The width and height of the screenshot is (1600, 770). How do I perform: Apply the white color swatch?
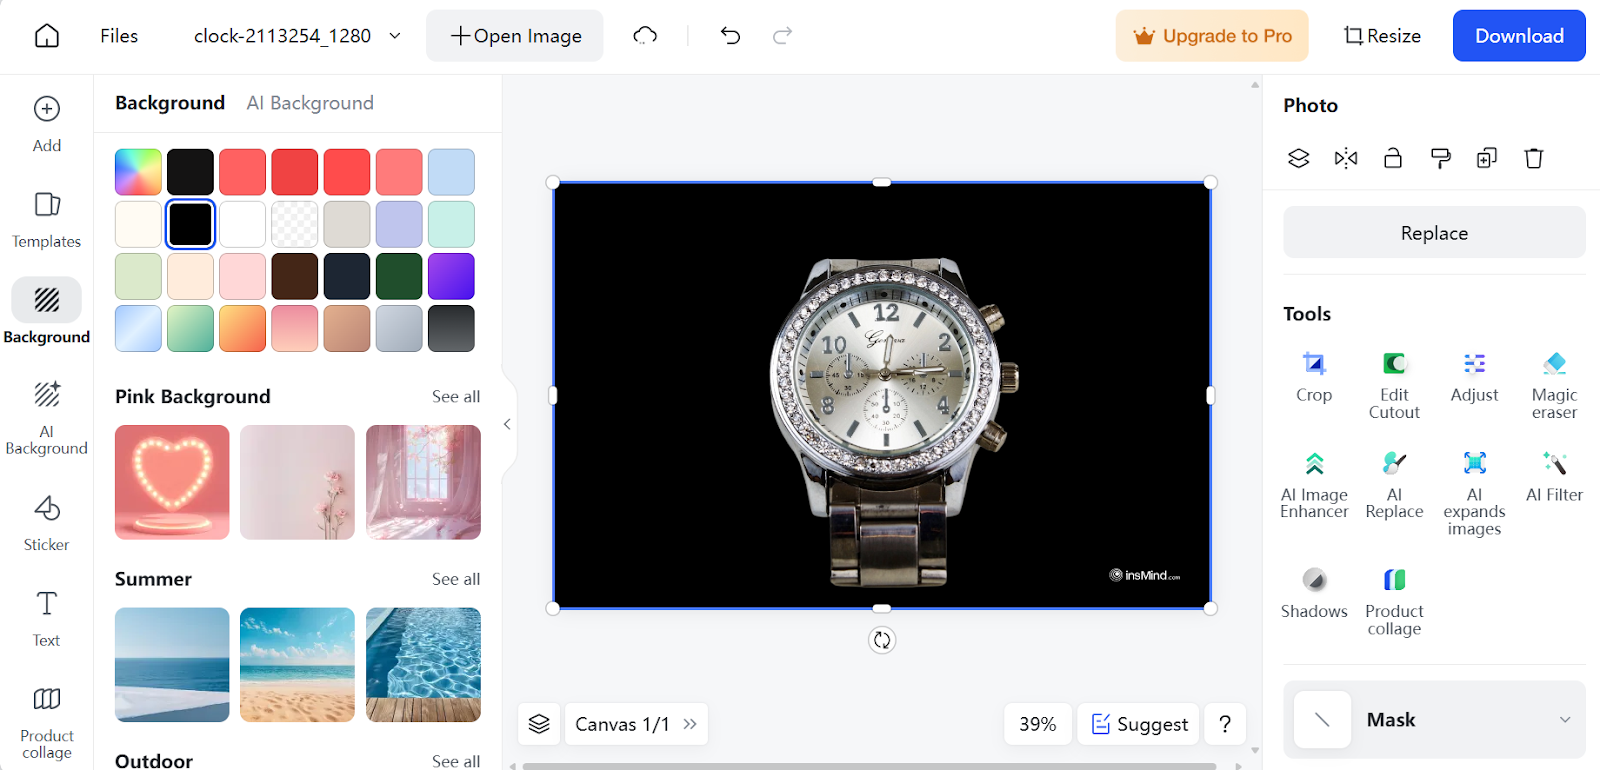[x=242, y=224]
